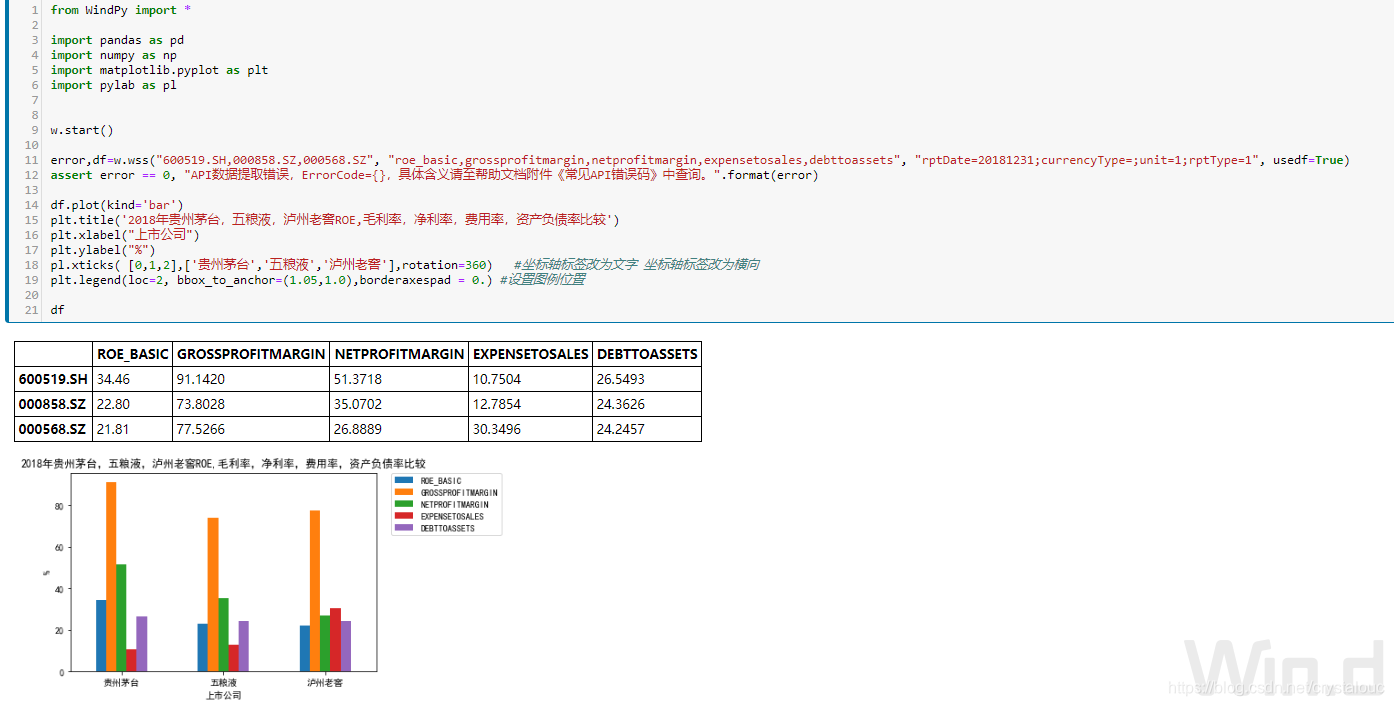1394x706 pixels.
Task: Click the 000858.SZ row index
Action: point(54,404)
